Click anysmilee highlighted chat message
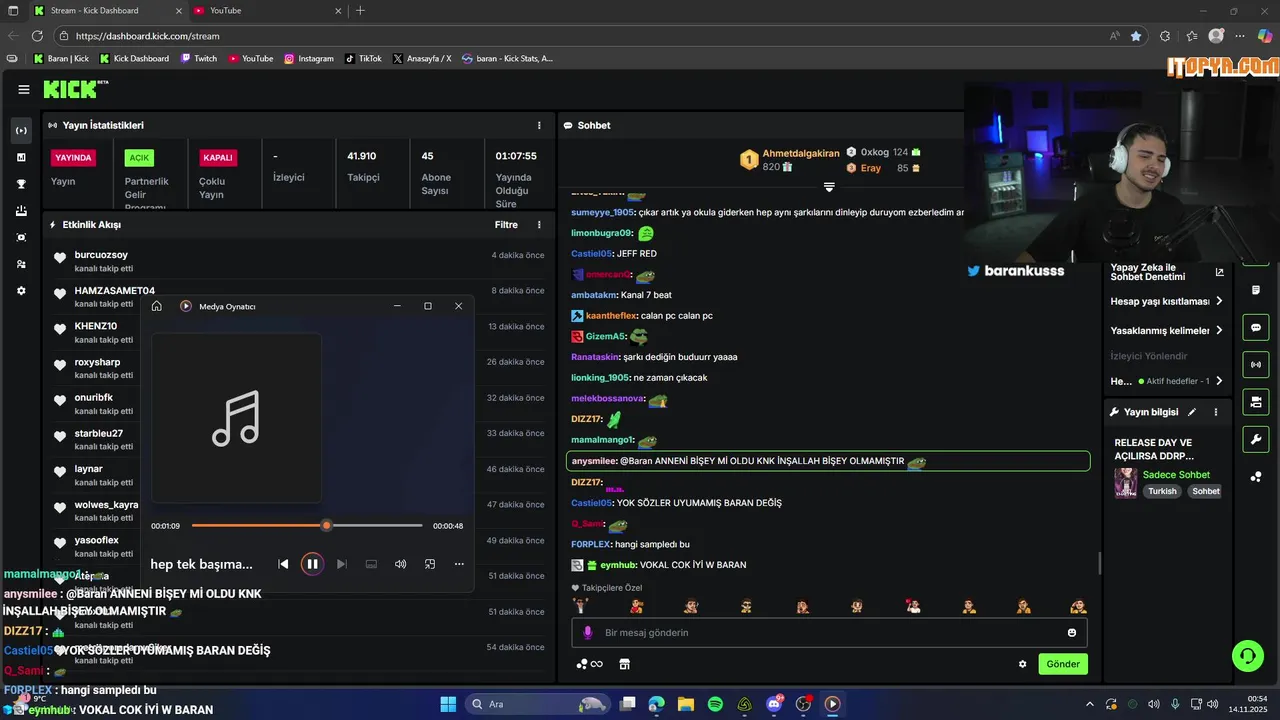 pos(828,461)
